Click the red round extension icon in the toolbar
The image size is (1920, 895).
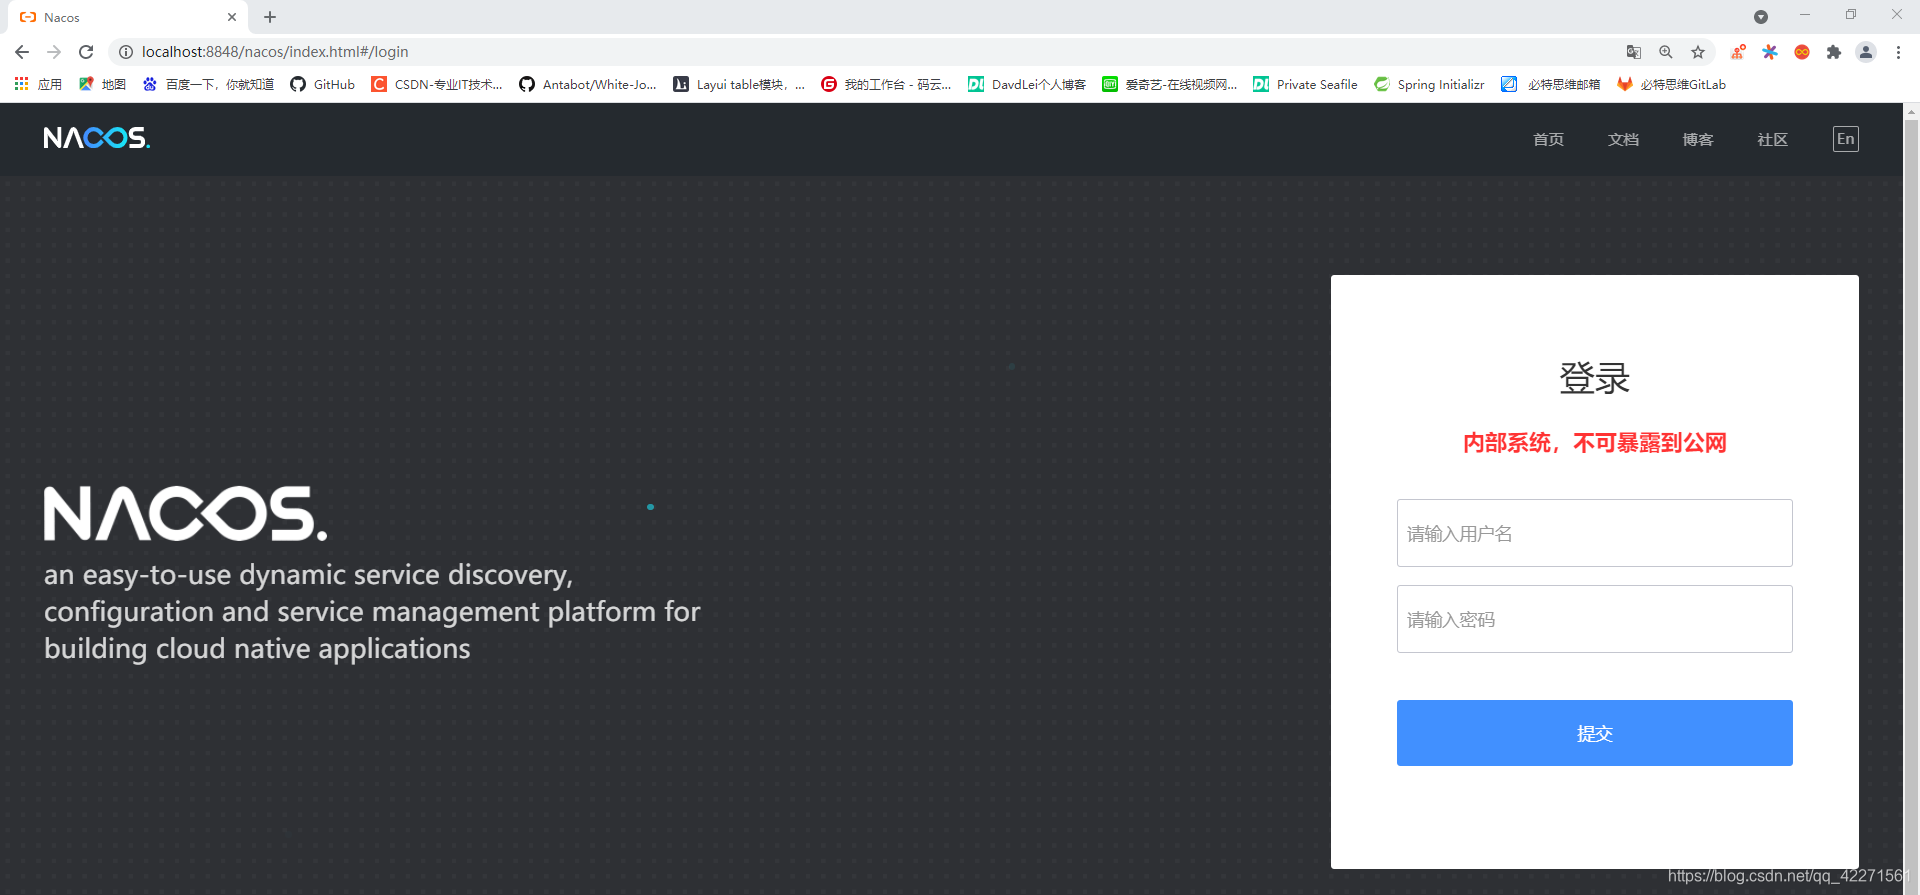point(1802,52)
